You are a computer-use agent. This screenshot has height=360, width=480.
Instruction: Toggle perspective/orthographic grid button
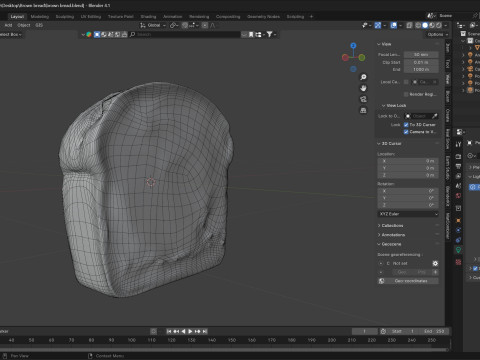click(x=363, y=110)
